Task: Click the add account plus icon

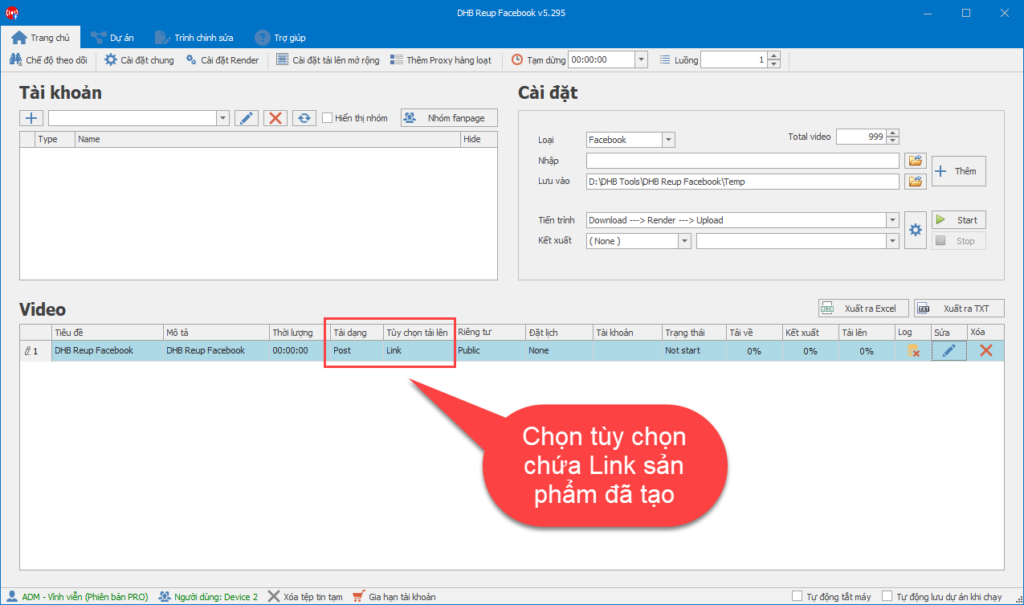Action: (x=31, y=118)
